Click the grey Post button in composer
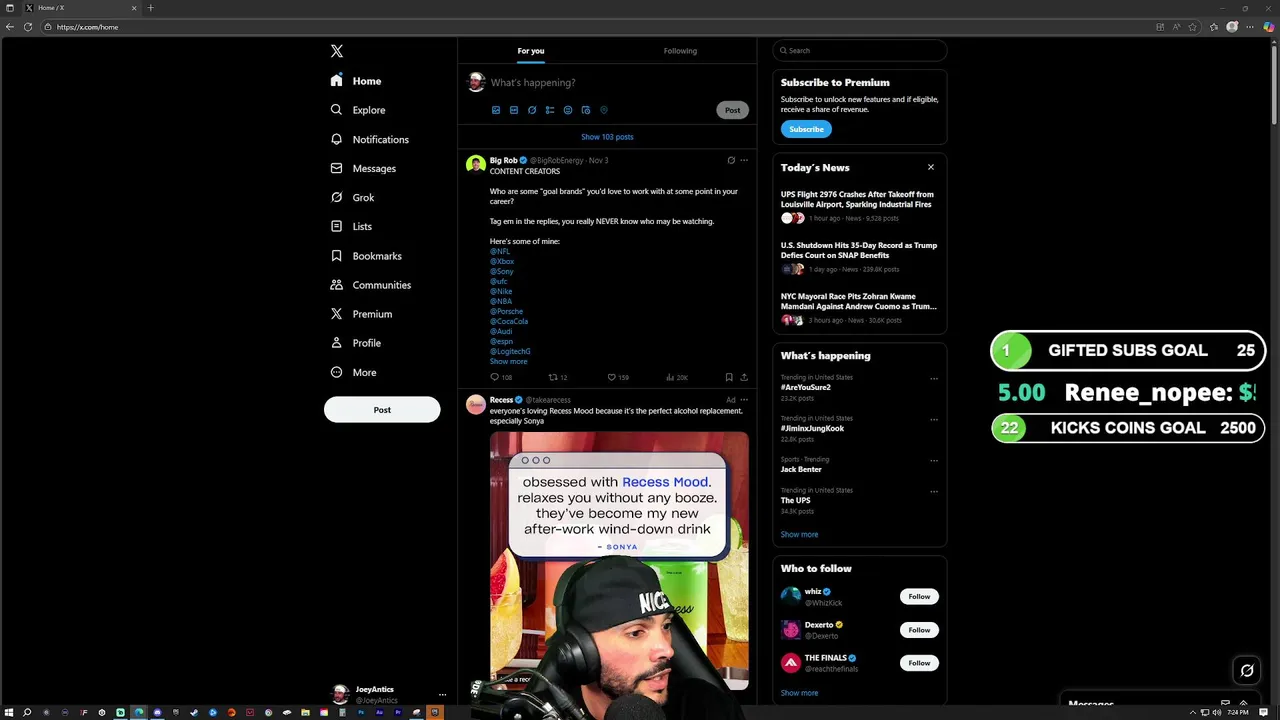This screenshot has height=720, width=1280. click(x=732, y=110)
